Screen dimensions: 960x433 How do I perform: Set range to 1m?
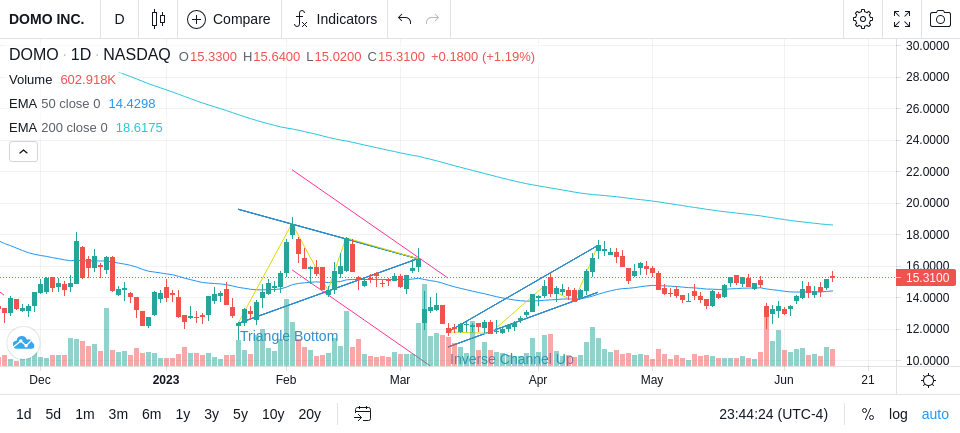tap(85, 415)
